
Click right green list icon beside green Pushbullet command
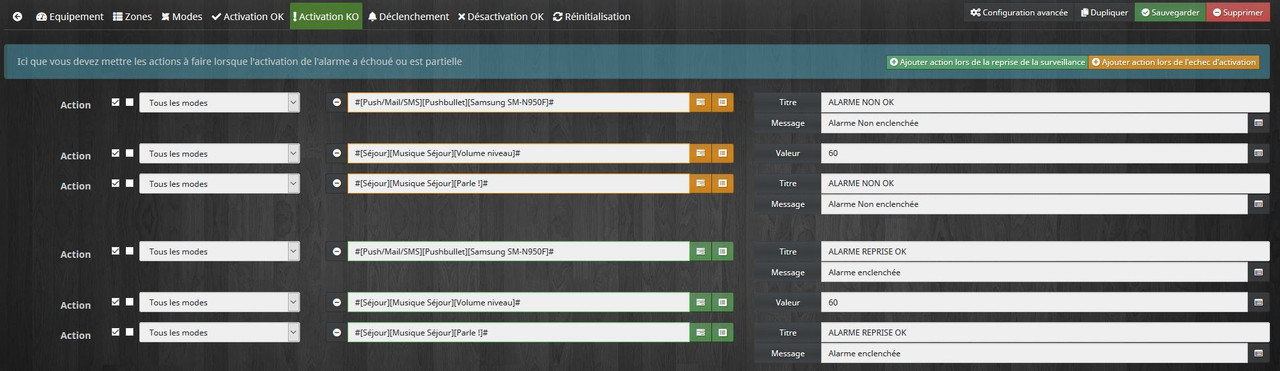click(722, 251)
